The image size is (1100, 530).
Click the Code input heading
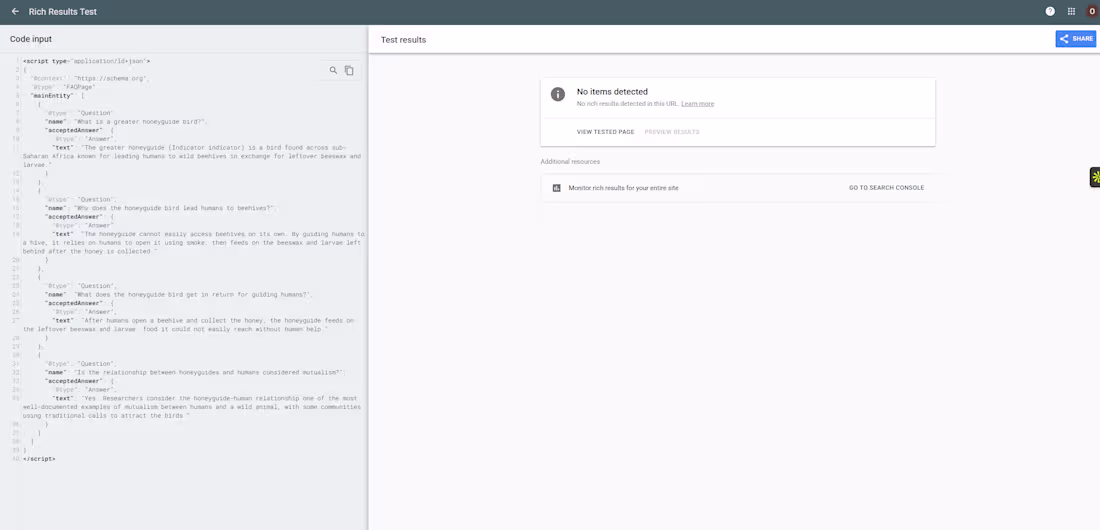[31, 39]
